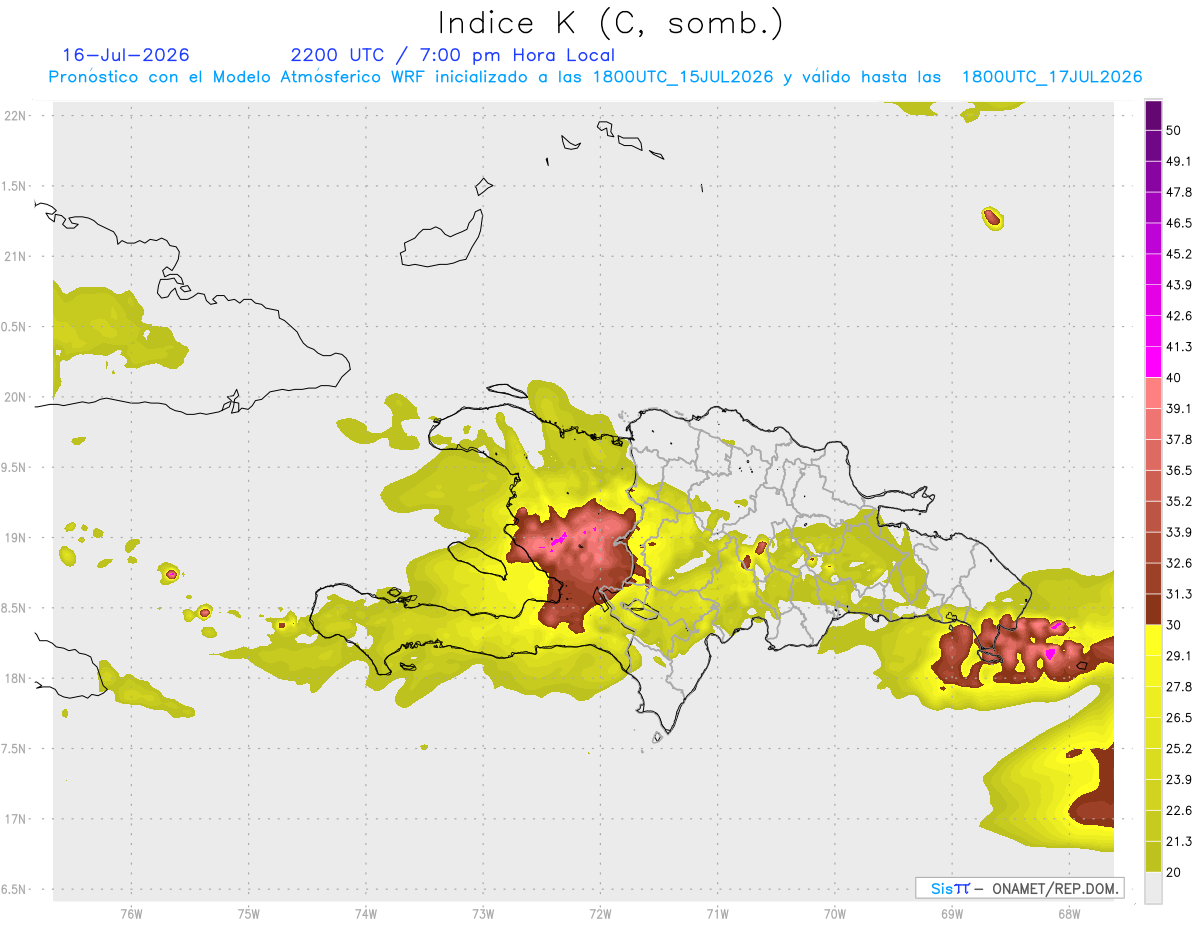Image resolution: width=1200 pixels, height=927 pixels.
Task: Click the colorbar value "41.3"
Action: click(x=1179, y=347)
